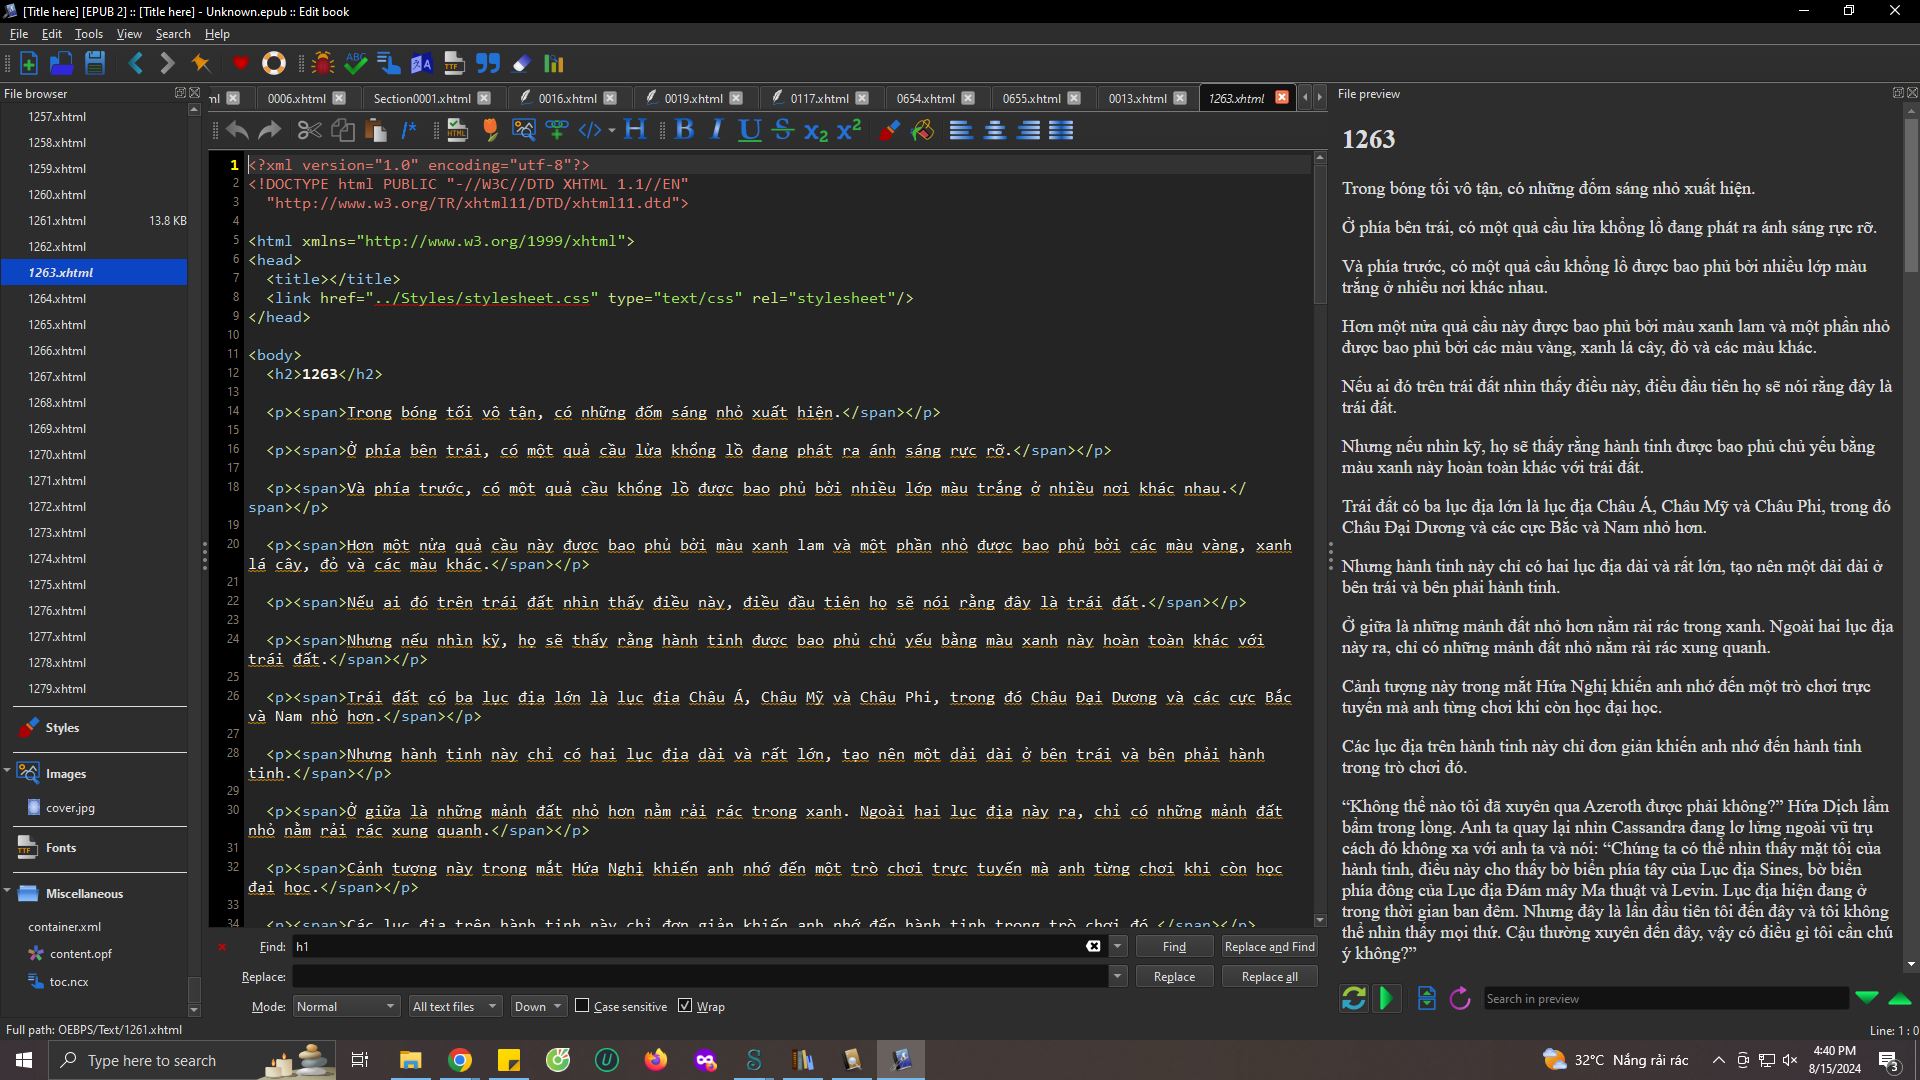The width and height of the screenshot is (1920, 1080).
Task: Click the Replace and Find button
Action: pyautogui.click(x=1269, y=946)
